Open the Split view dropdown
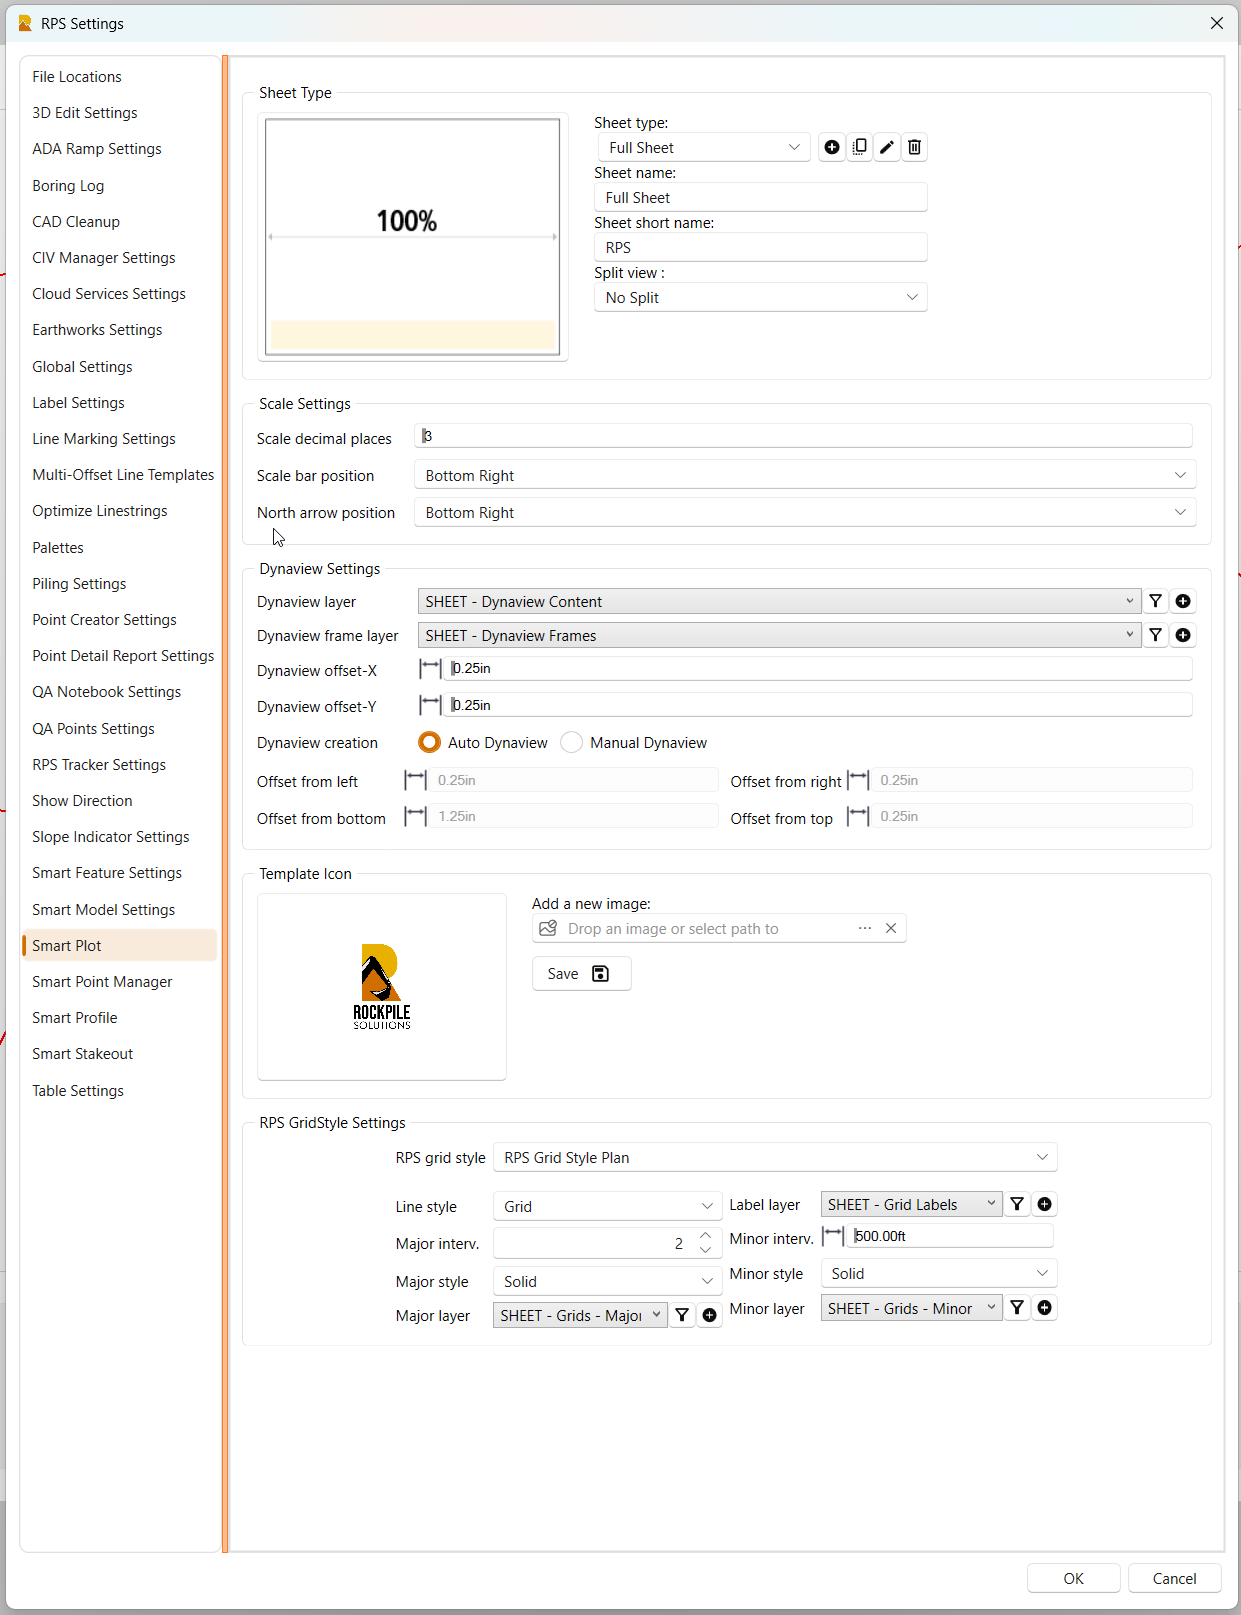 point(760,297)
